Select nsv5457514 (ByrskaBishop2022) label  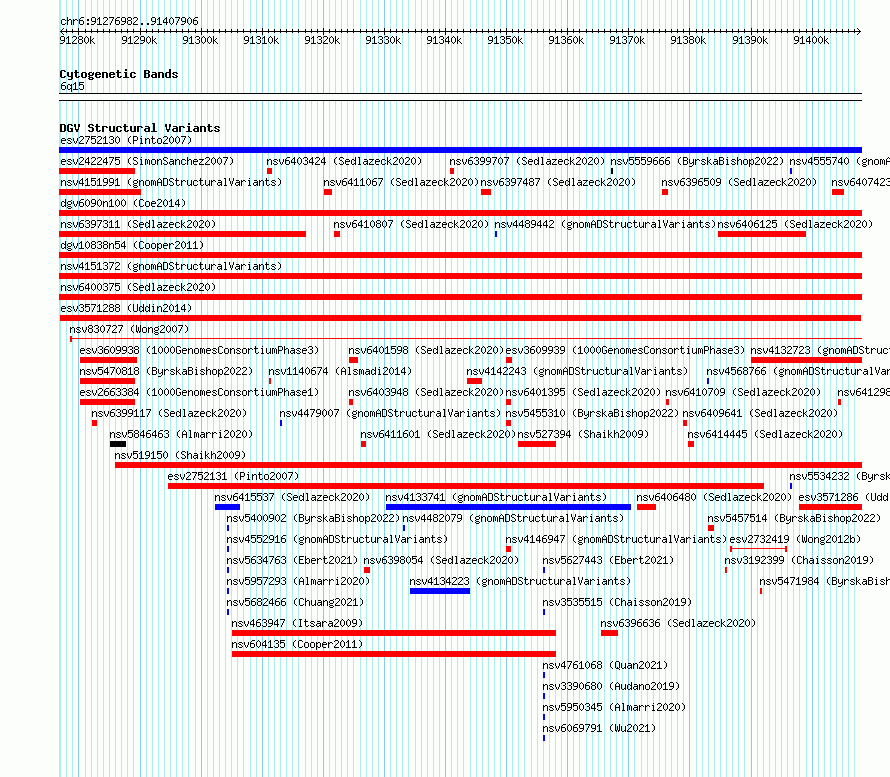tap(794, 518)
